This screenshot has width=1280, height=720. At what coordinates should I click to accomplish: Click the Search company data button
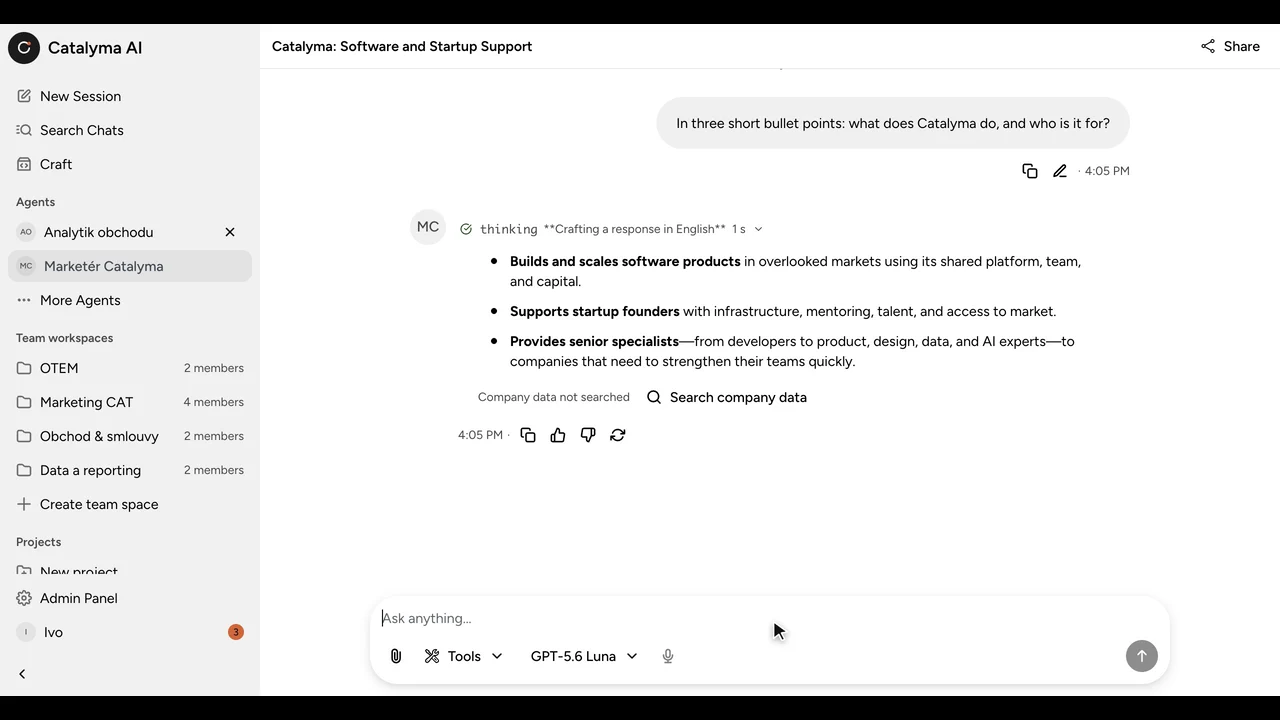(727, 397)
